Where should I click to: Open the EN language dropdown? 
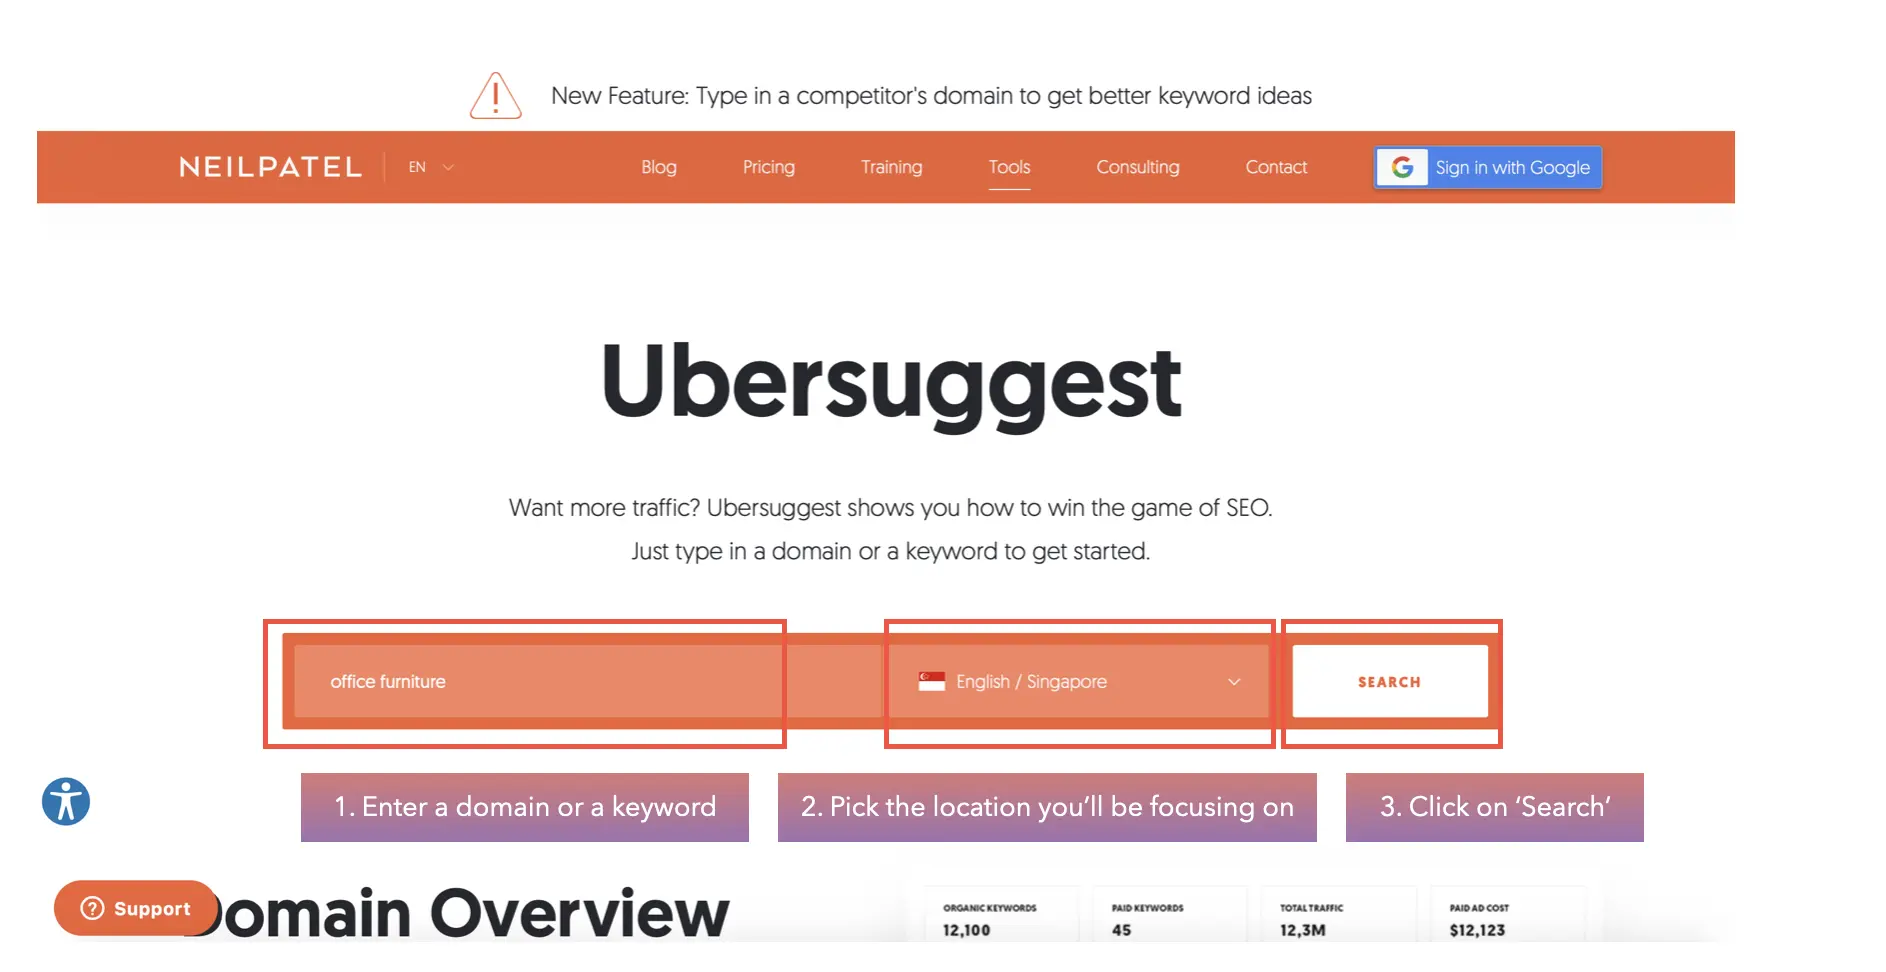click(431, 167)
